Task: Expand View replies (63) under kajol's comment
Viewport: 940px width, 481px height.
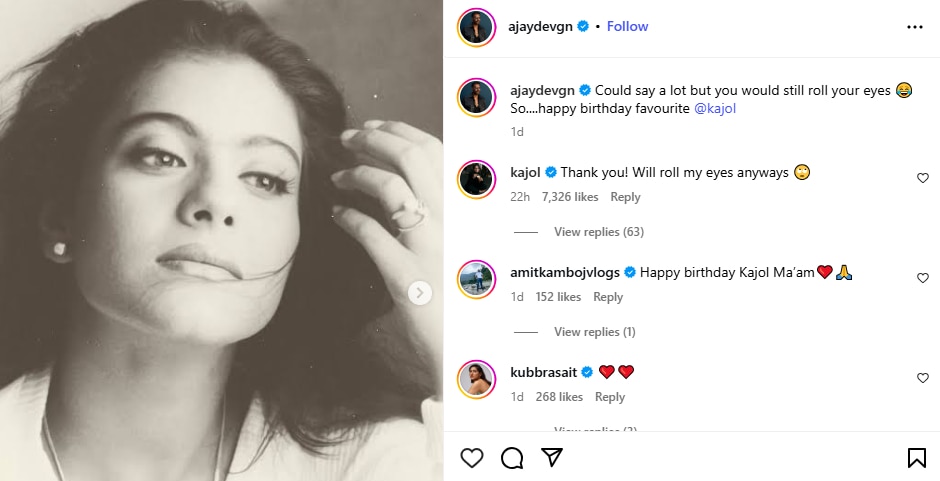Action: [x=598, y=232]
